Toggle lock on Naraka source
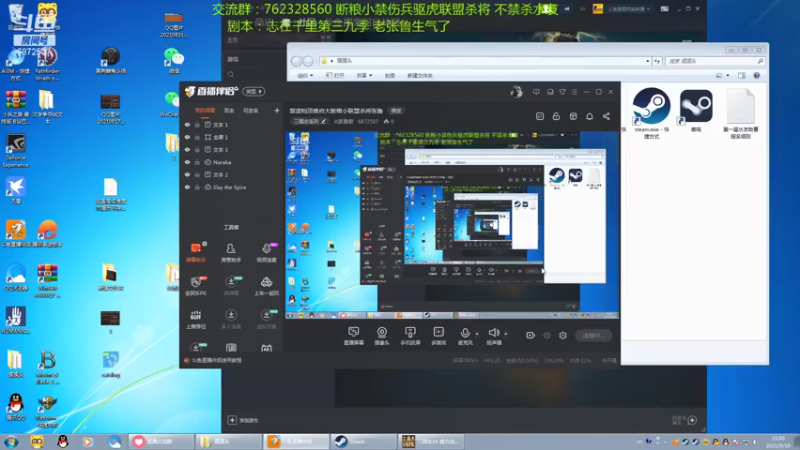Viewport: 800px width, 450px height. (x=197, y=162)
